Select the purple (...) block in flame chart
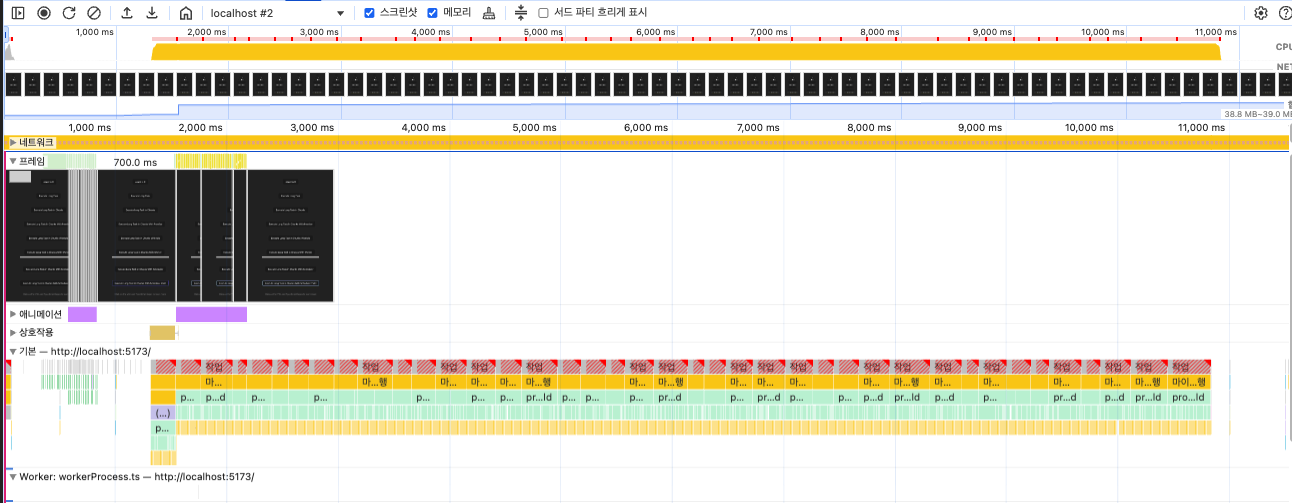1292x503 pixels. coord(163,413)
